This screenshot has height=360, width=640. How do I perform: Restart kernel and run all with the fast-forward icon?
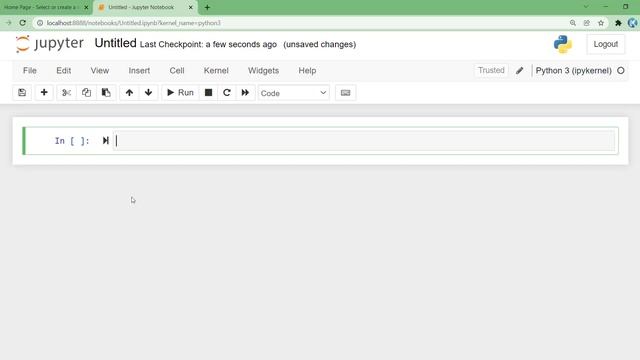tap(245, 93)
